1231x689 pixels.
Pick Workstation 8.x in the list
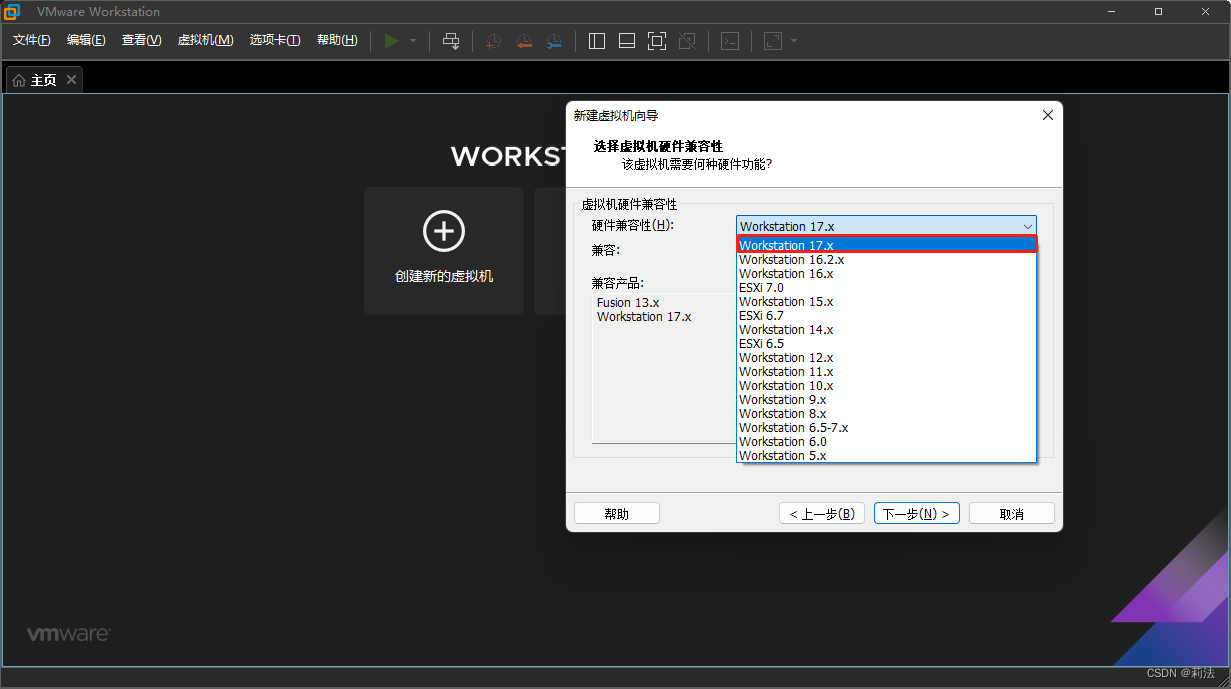(886, 413)
